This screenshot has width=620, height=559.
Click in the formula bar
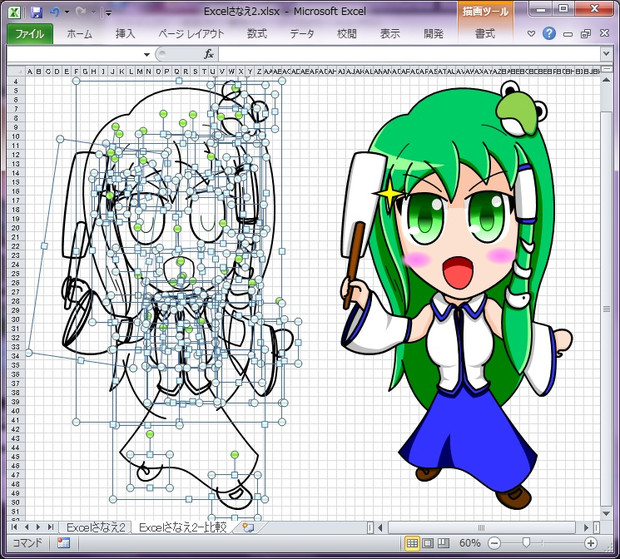point(409,55)
